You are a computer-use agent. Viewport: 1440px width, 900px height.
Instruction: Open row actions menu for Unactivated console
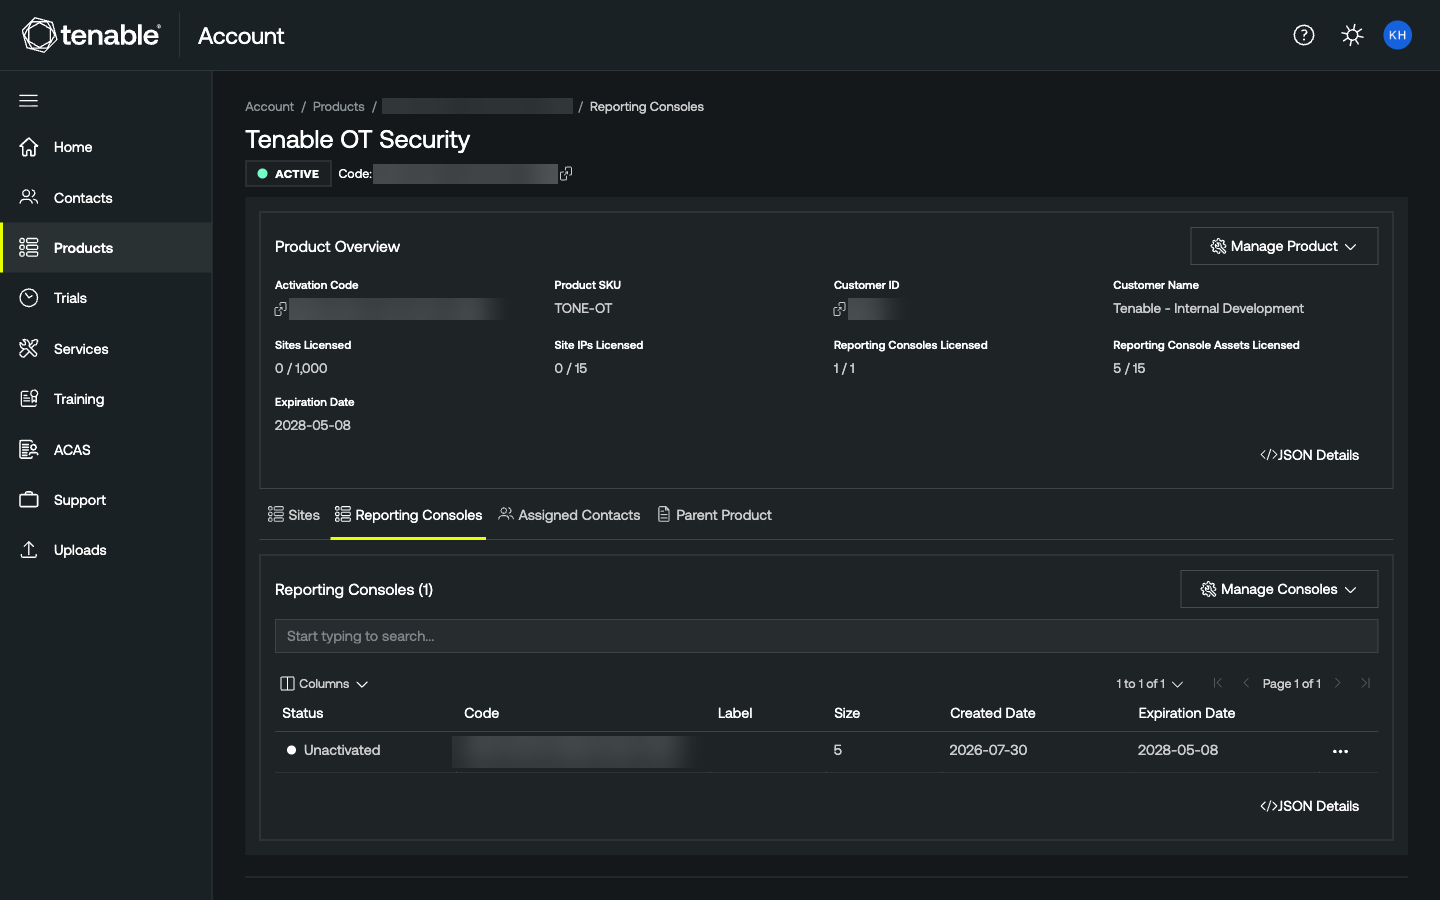click(x=1340, y=751)
